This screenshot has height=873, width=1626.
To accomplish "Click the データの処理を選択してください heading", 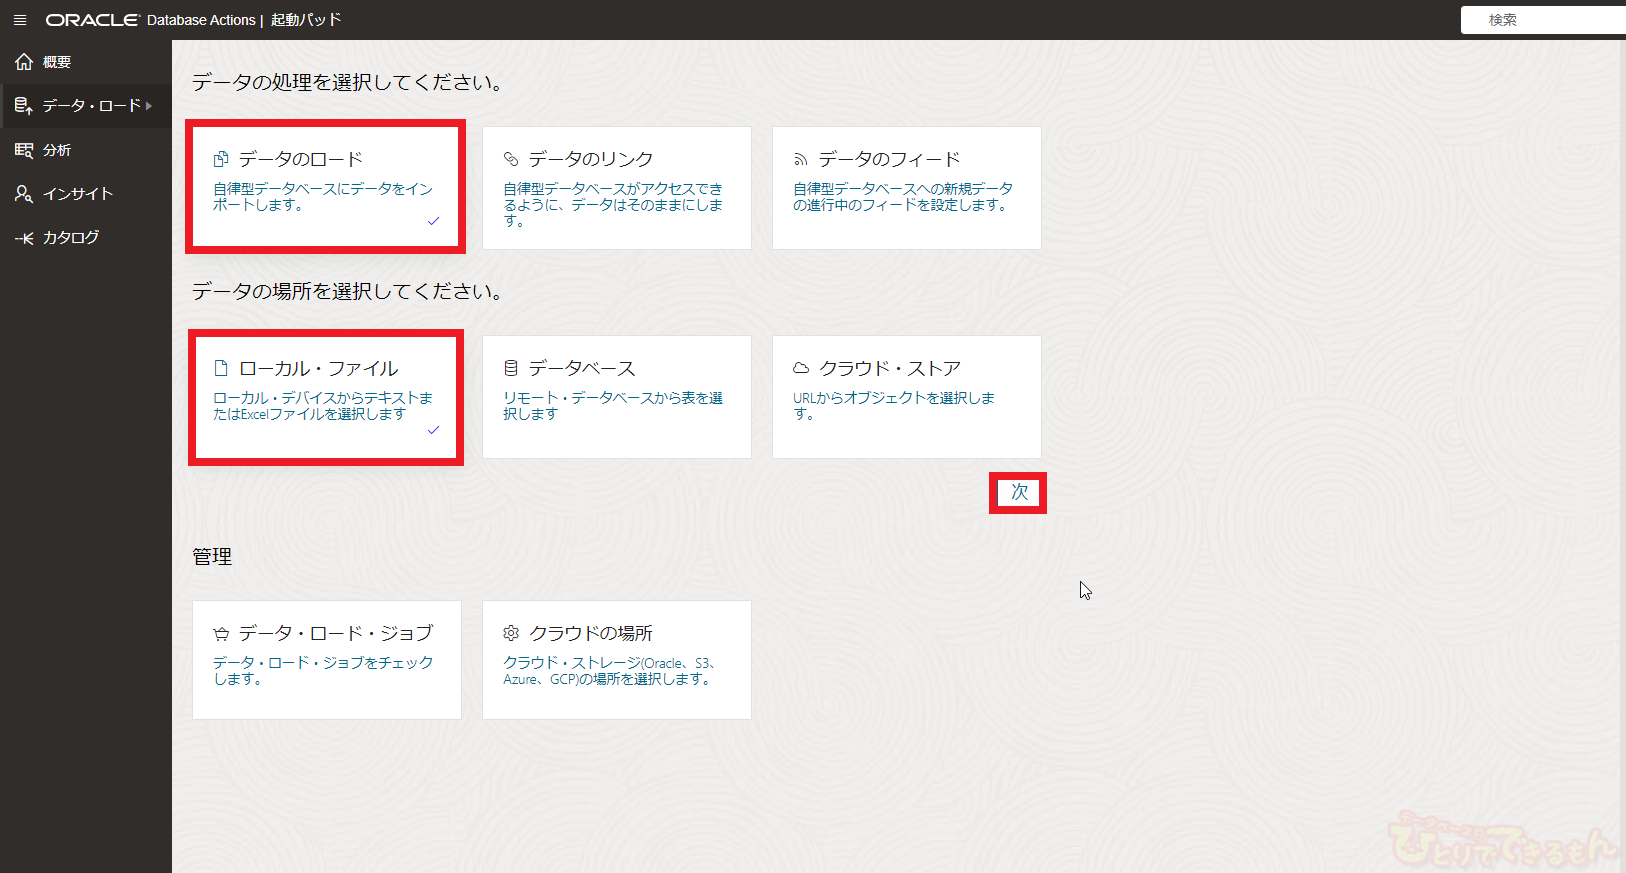I will [347, 82].
